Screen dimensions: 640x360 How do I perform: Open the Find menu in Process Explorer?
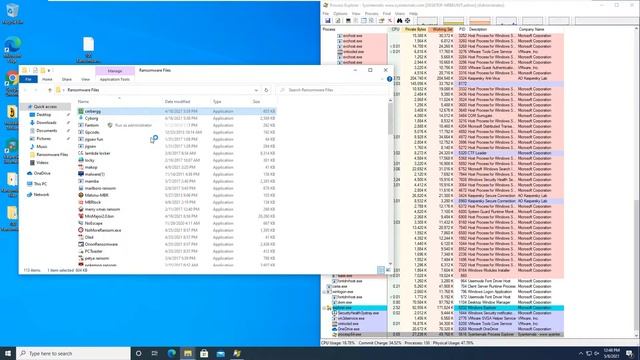[x=387, y=13]
